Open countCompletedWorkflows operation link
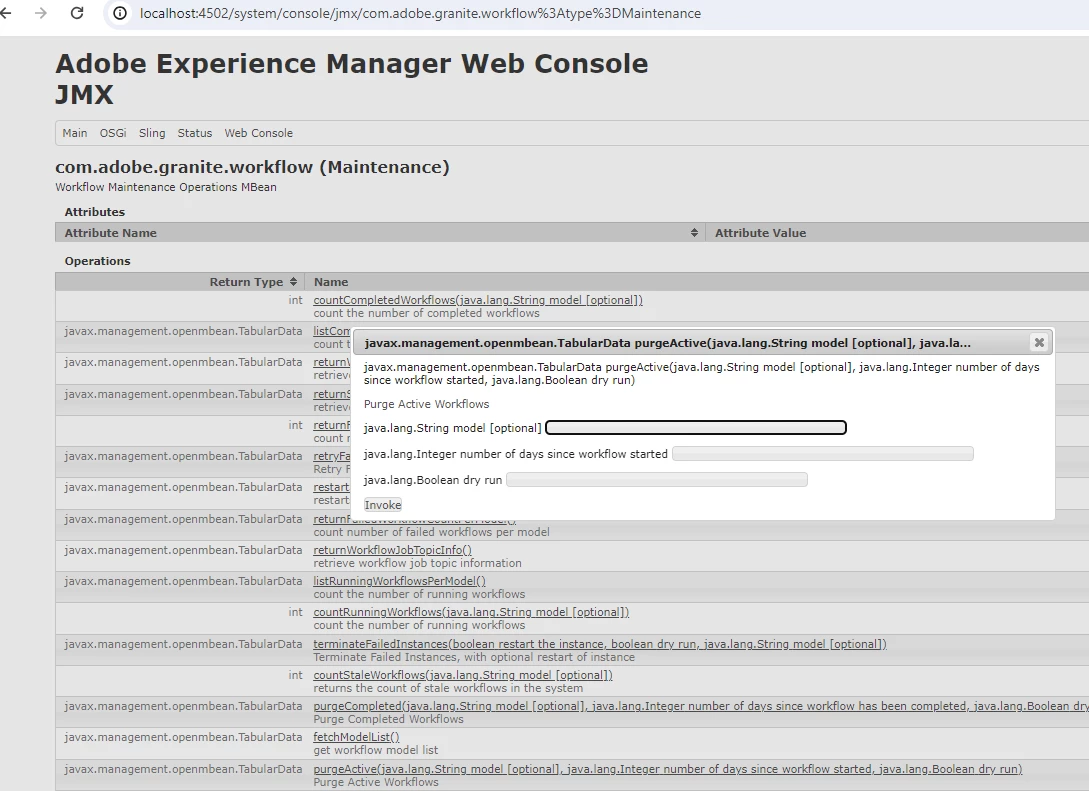1089x791 pixels. click(x=478, y=300)
